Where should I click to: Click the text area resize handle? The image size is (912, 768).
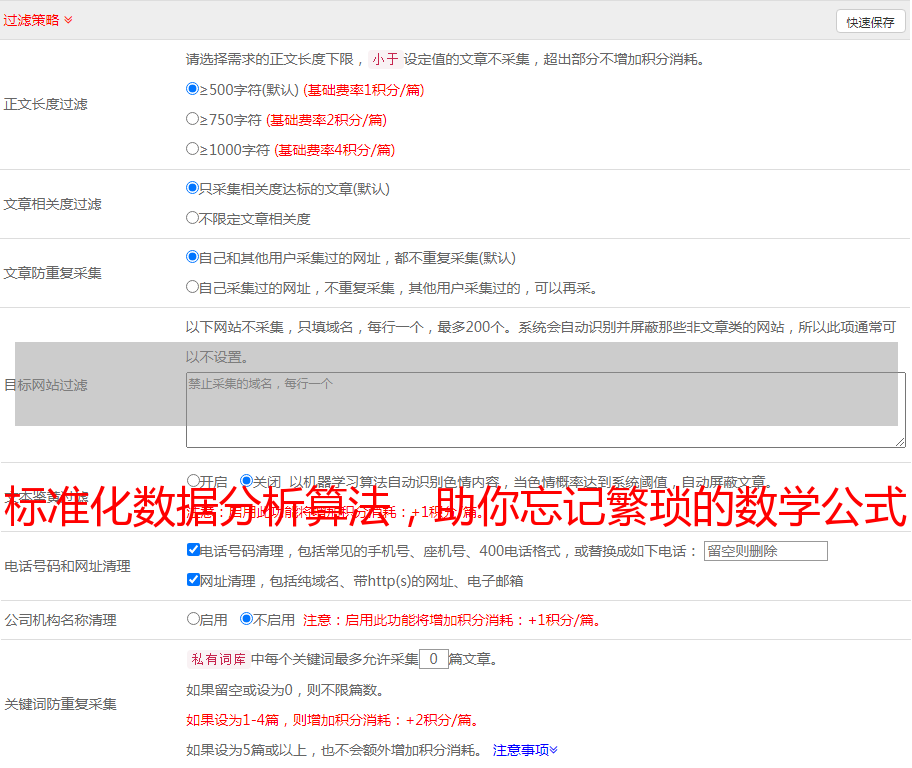900,442
